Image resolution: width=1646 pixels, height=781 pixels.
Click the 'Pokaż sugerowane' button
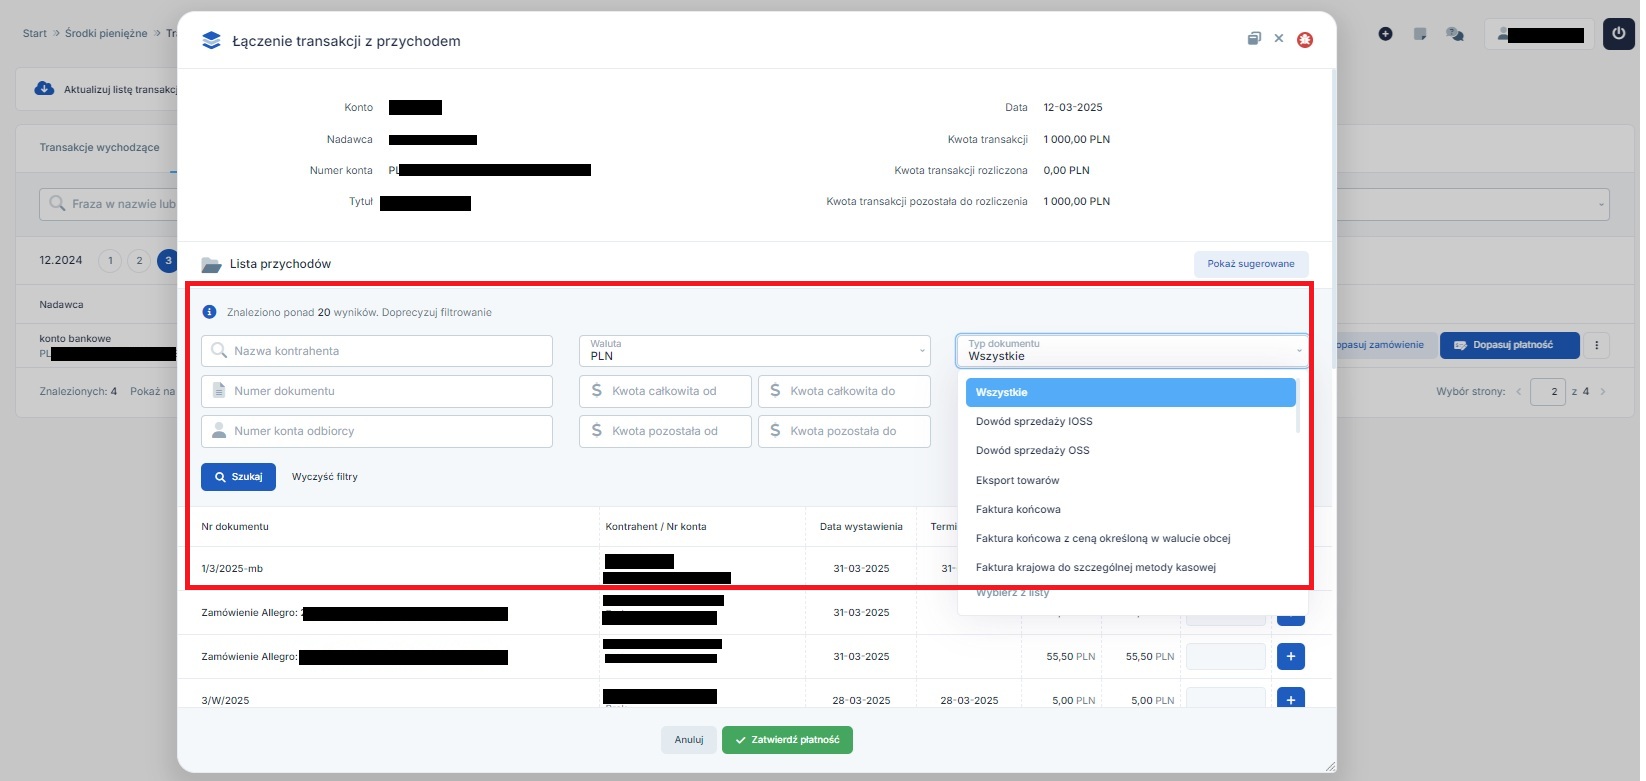(x=1250, y=264)
